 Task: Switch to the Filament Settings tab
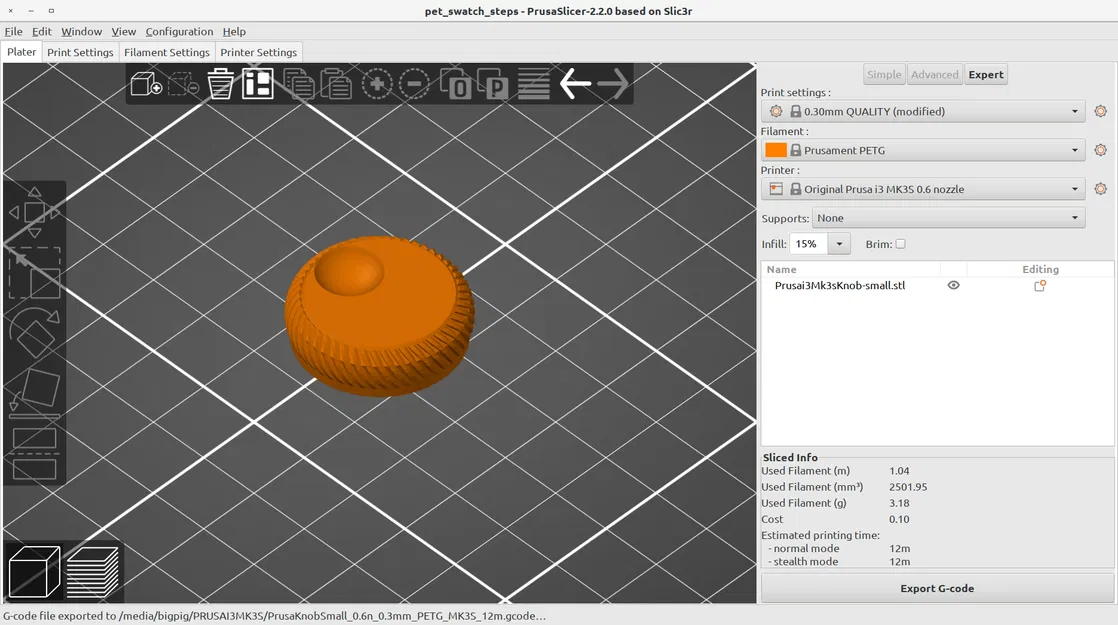coord(167,52)
